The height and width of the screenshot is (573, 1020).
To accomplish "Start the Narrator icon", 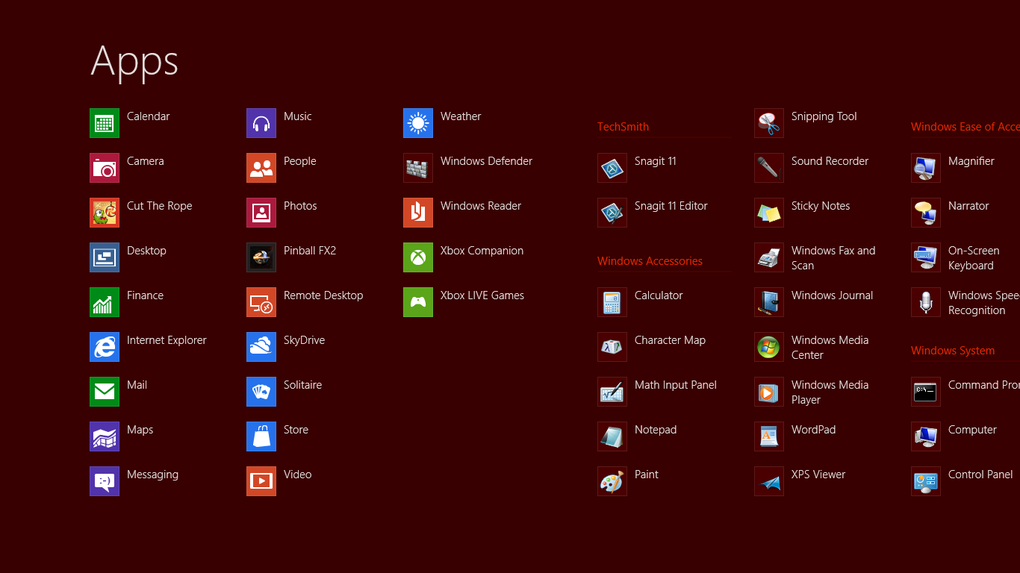I will (926, 213).
